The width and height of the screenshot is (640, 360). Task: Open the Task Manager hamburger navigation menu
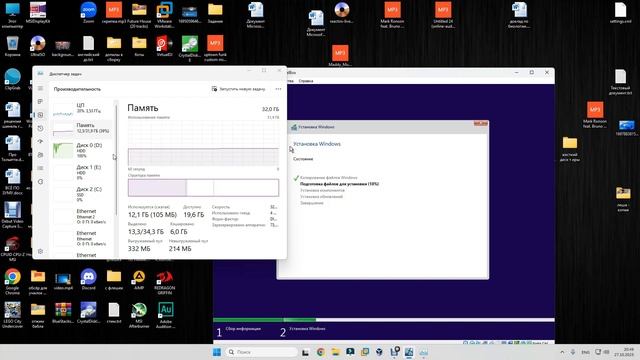pos(40,88)
